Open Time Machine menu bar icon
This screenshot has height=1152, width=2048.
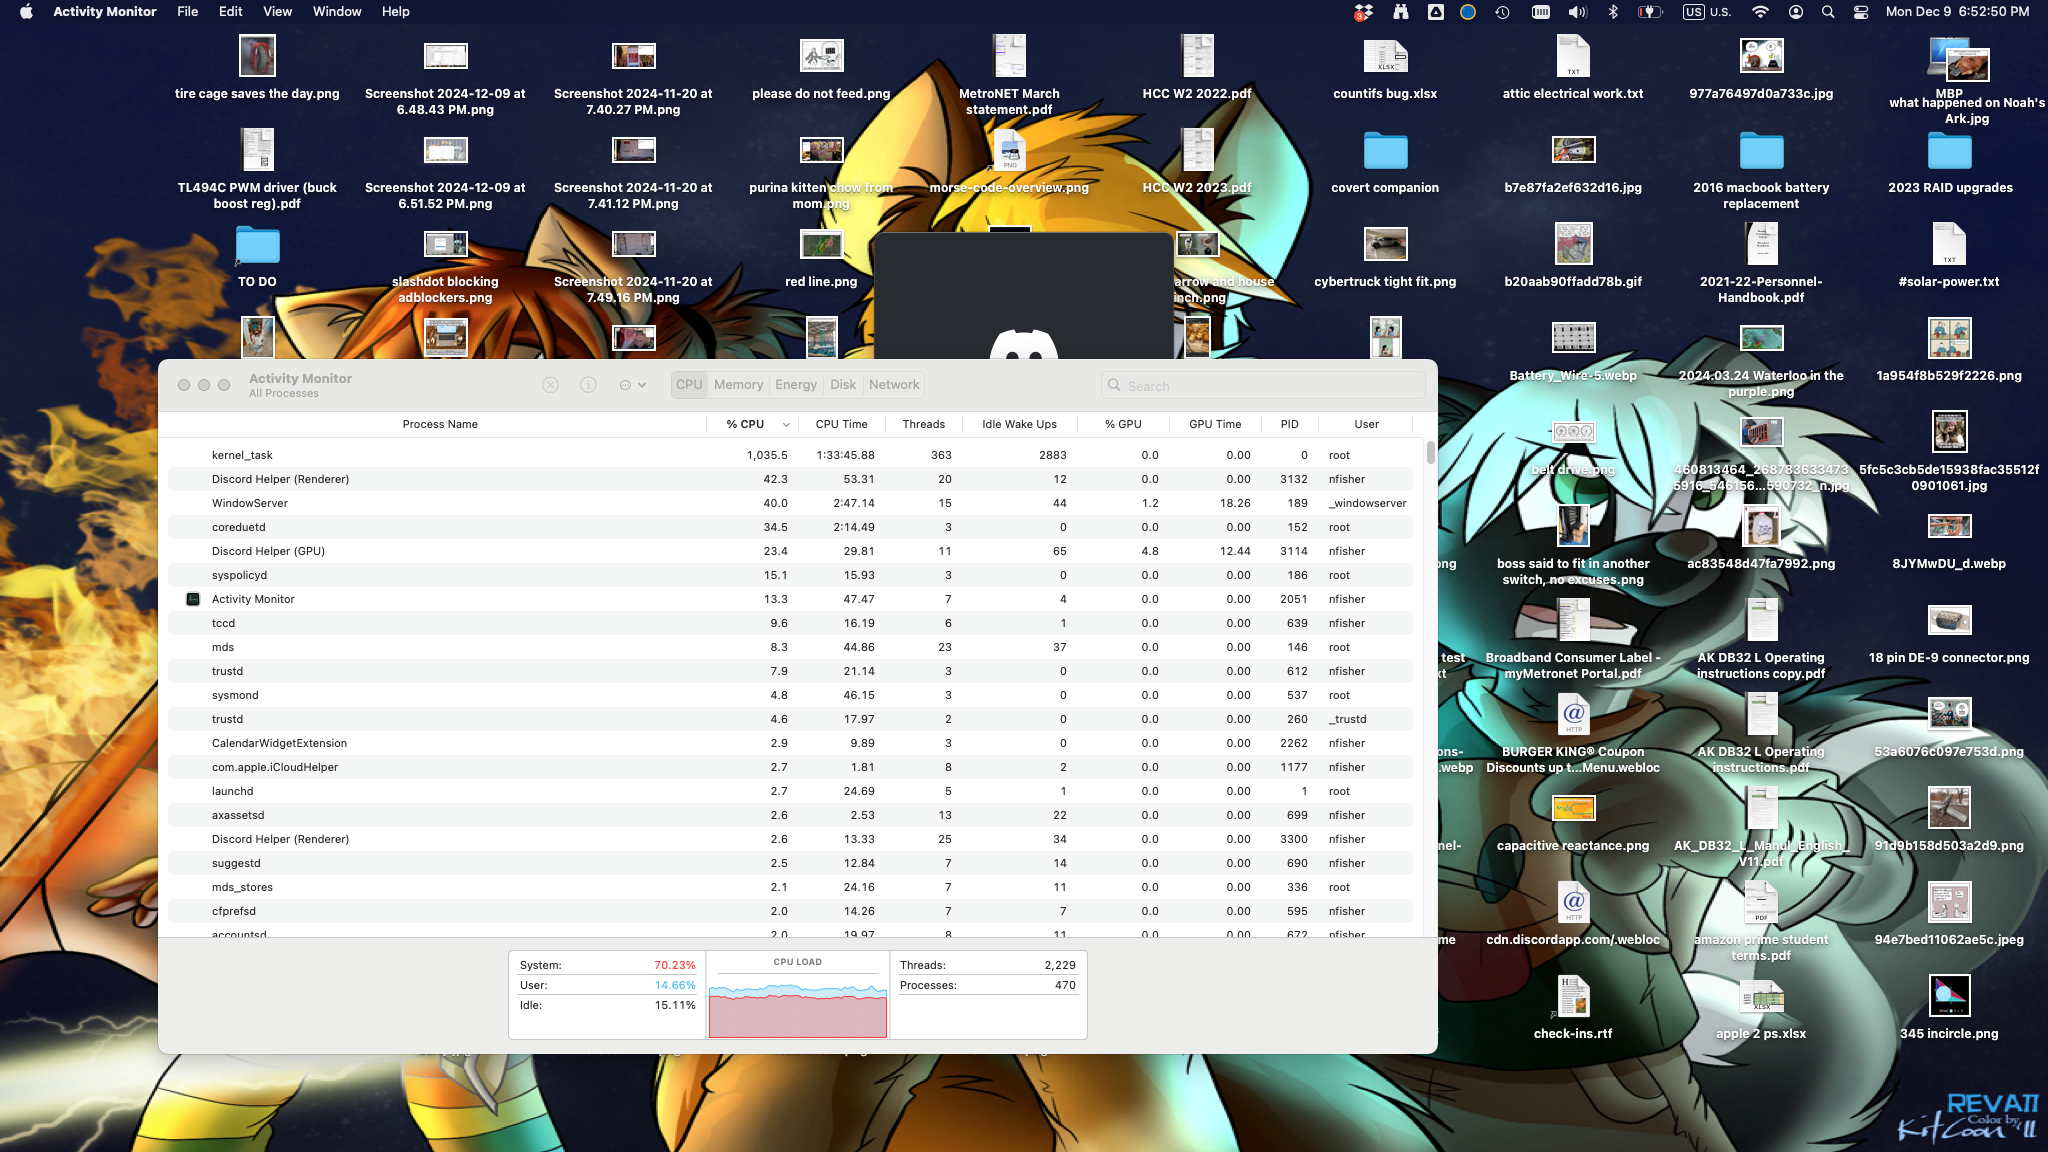point(1502,12)
